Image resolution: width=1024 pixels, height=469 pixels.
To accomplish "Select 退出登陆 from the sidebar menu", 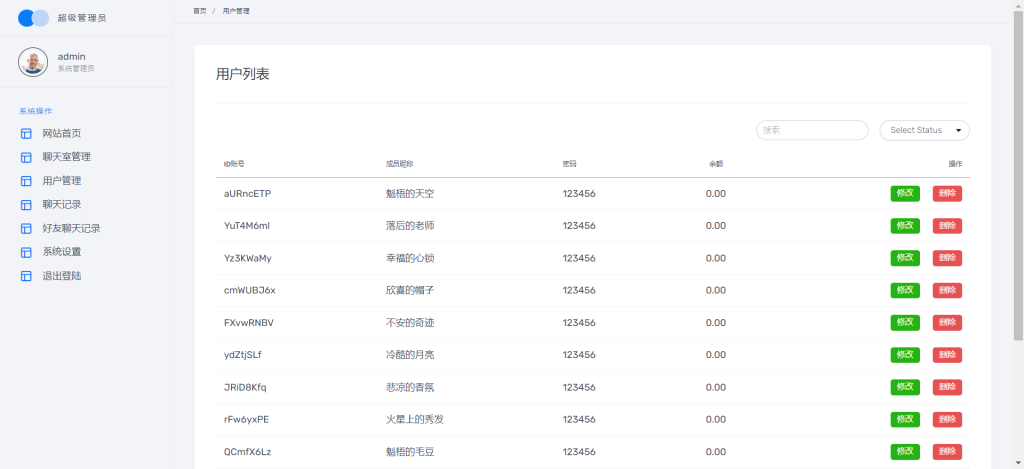I will pos(62,275).
